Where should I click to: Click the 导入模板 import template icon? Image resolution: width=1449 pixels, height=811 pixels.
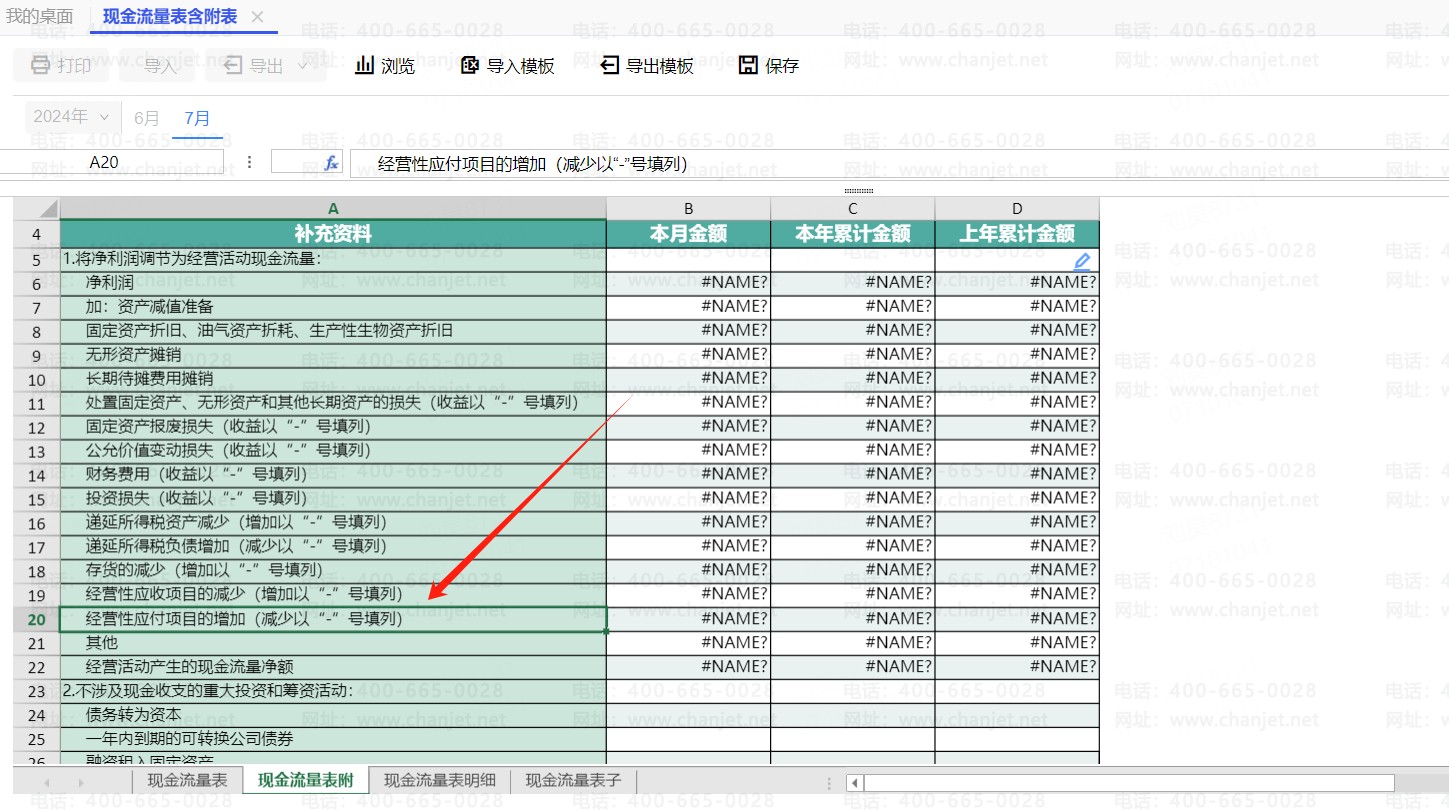pyautogui.click(x=470, y=66)
